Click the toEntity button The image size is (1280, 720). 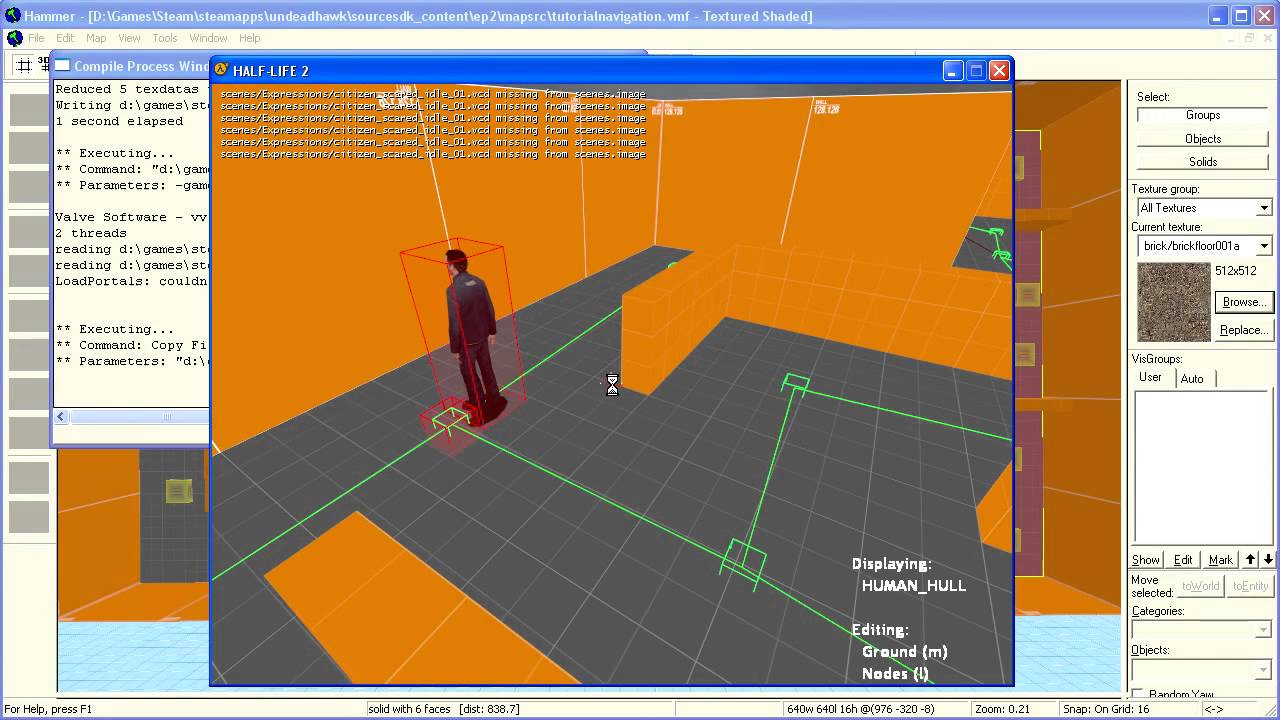pyautogui.click(x=1250, y=586)
